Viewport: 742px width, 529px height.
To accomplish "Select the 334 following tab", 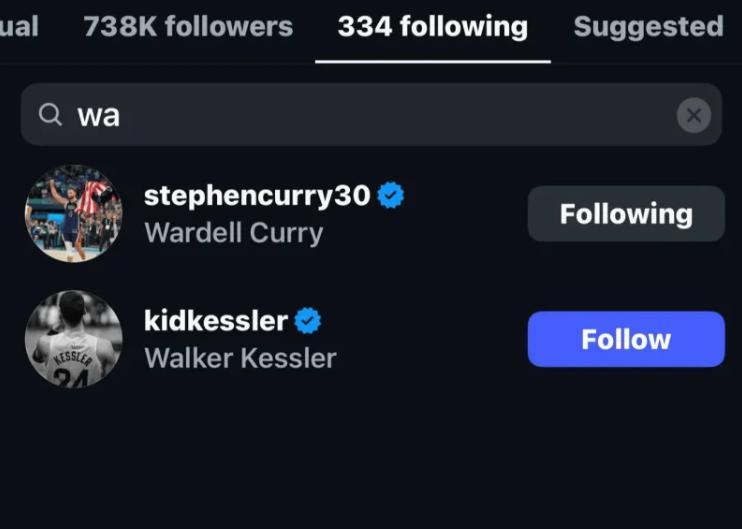I will click(432, 26).
